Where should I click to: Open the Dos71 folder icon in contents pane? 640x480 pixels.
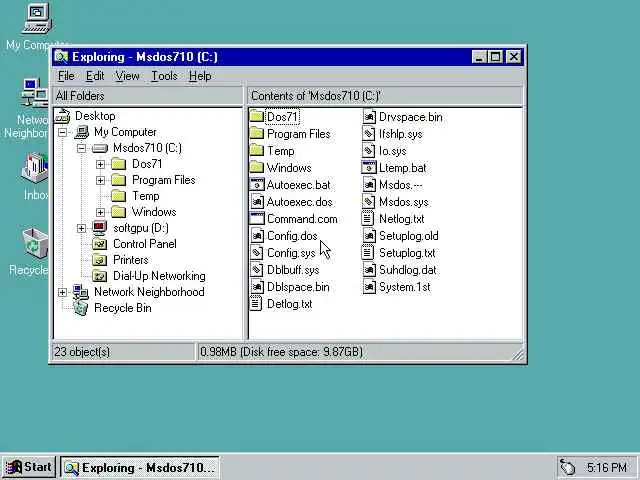pyautogui.click(x=256, y=117)
